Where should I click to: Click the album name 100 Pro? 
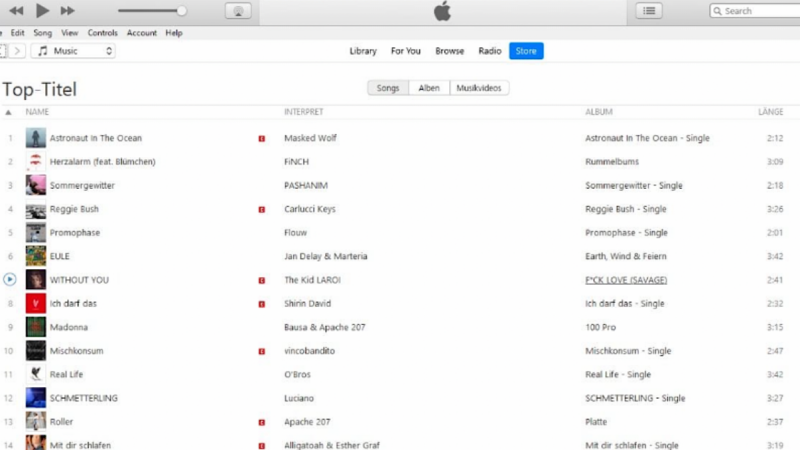601,327
